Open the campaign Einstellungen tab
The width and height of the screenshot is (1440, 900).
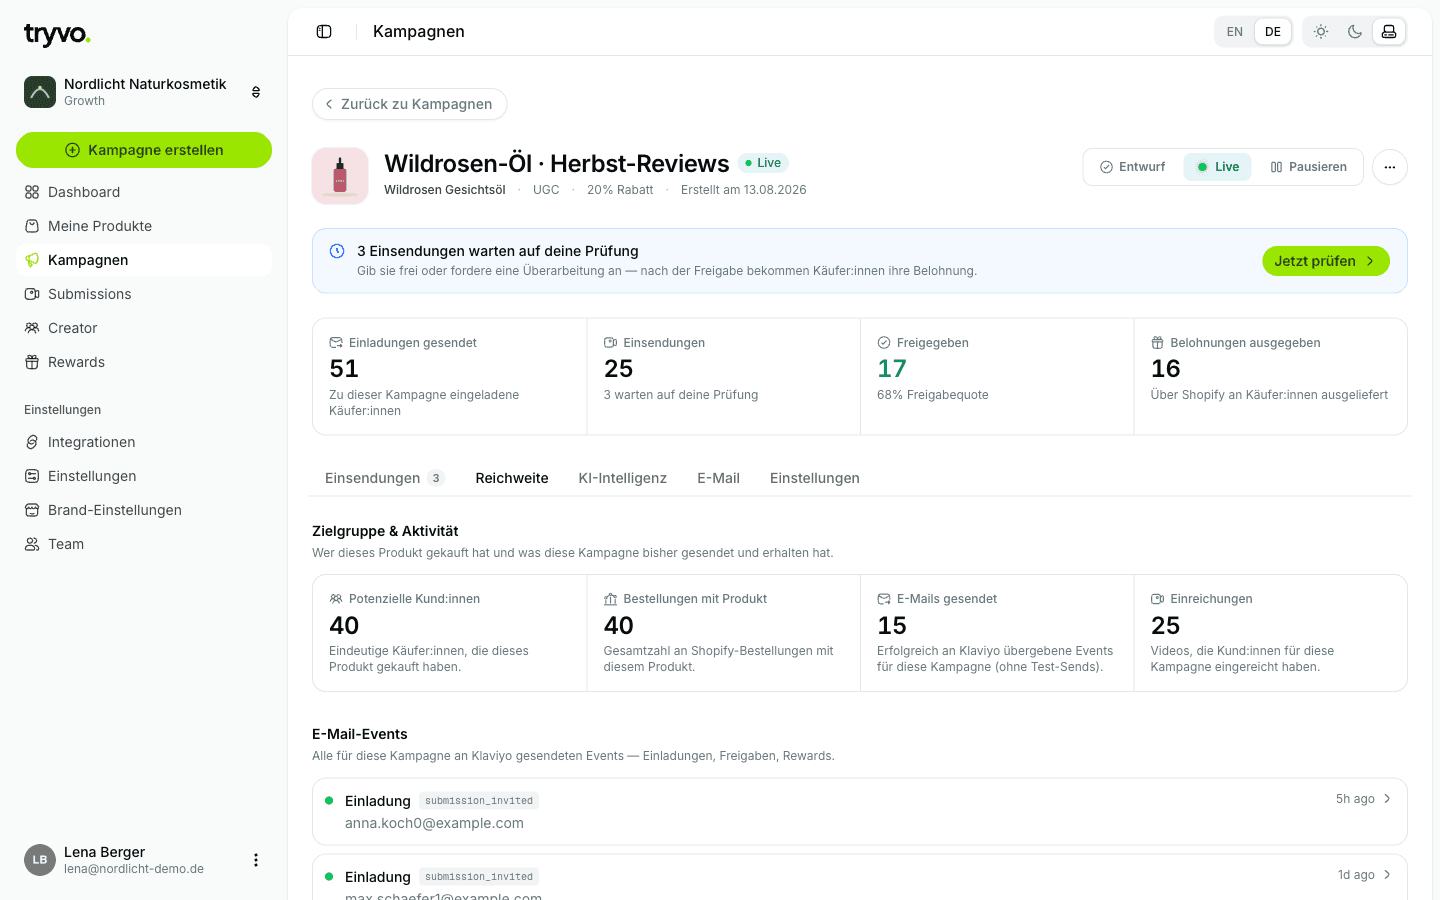815,478
